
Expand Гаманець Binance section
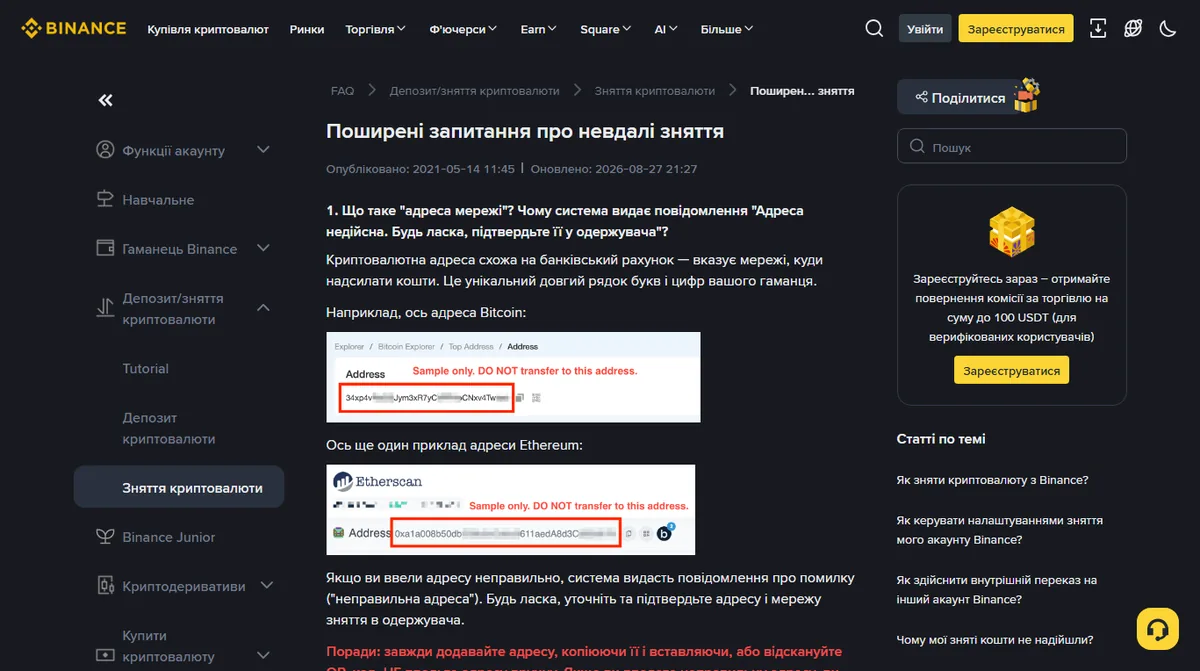(x=264, y=248)
